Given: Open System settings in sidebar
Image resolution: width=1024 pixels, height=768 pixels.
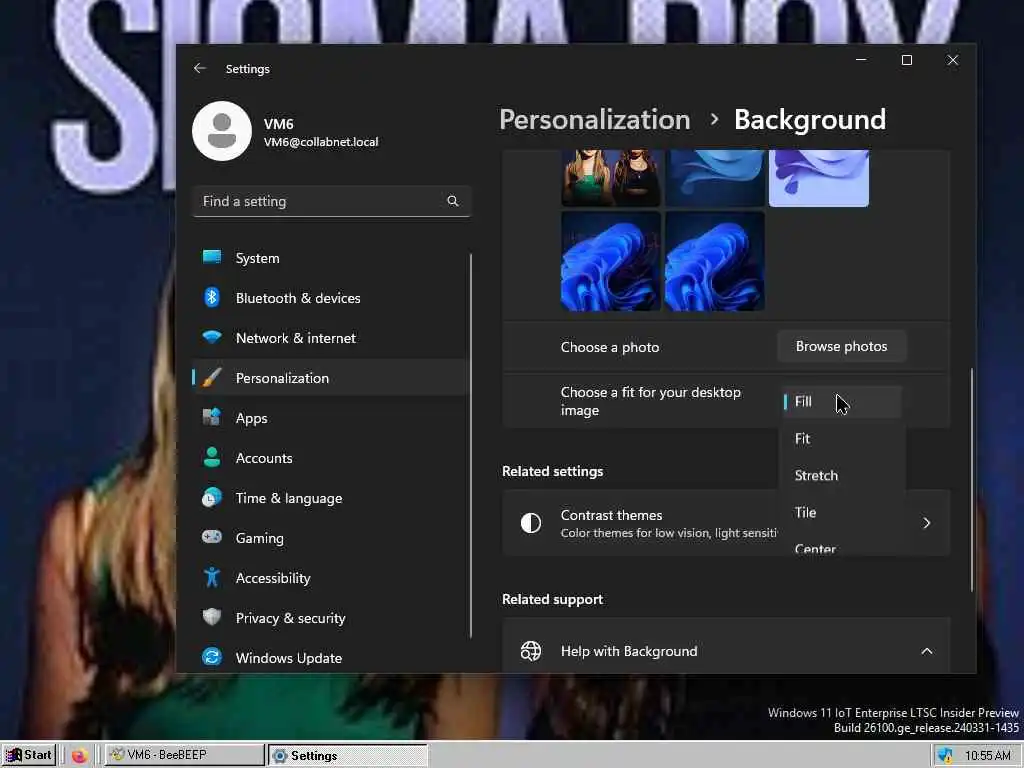Looking at the screenshot, I should coord(331,258).
